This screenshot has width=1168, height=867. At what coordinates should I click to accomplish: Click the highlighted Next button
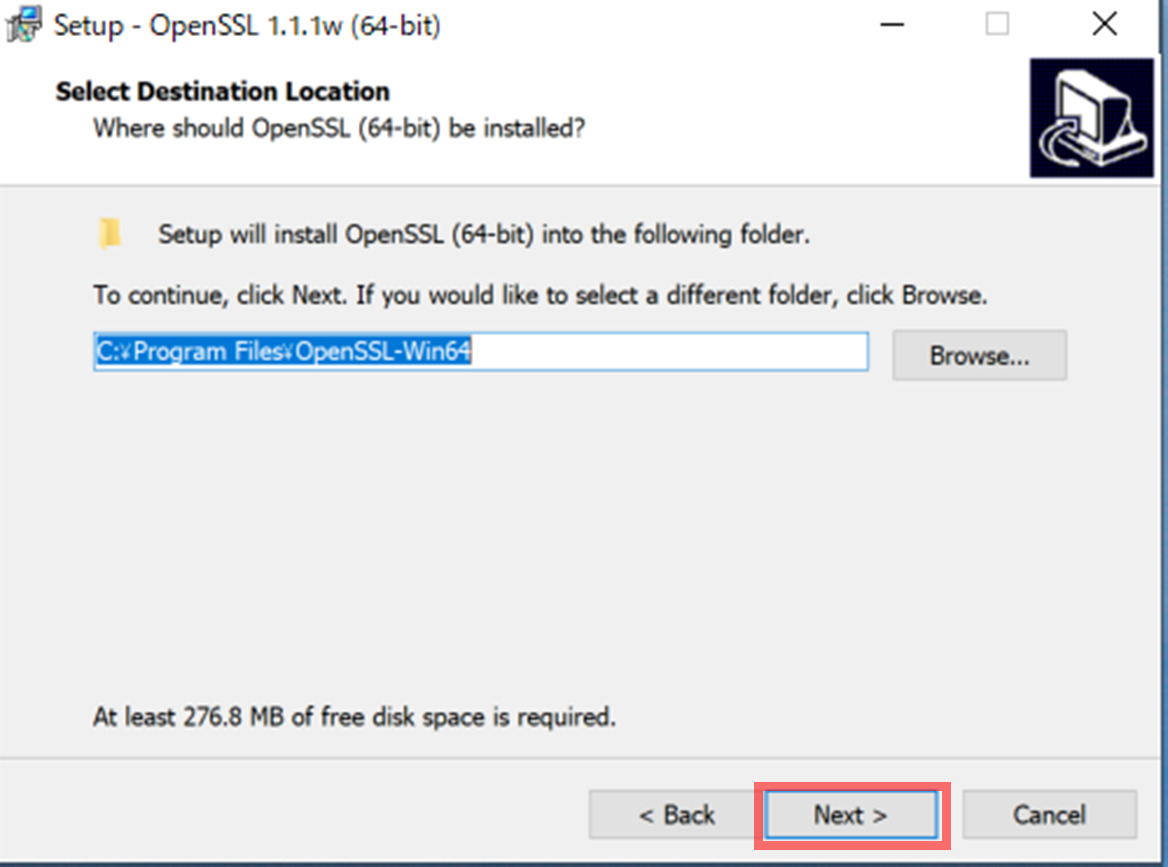[x=849, y=814]
